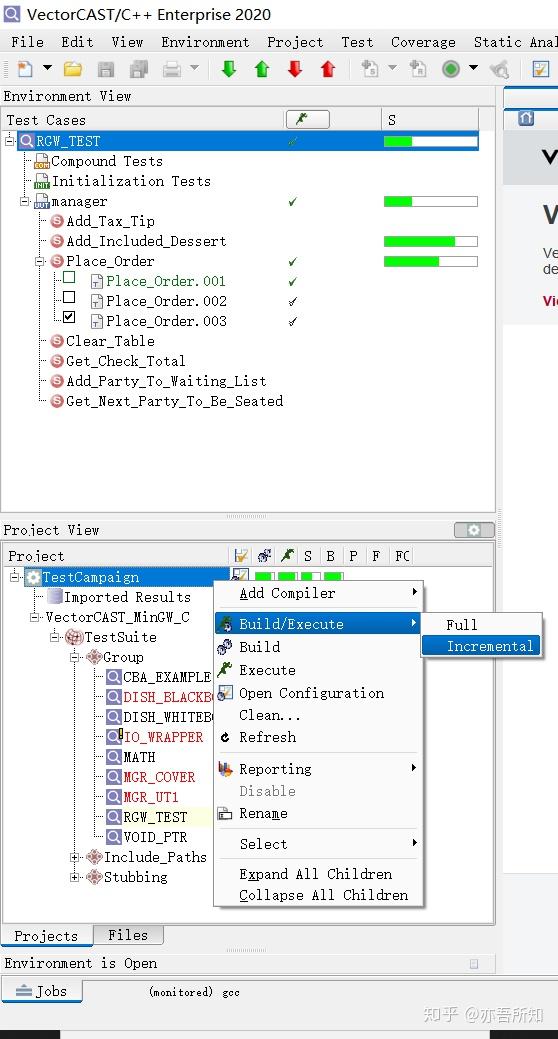
Task: Click the execute runner column header button
Action: [x=307, y=119]
